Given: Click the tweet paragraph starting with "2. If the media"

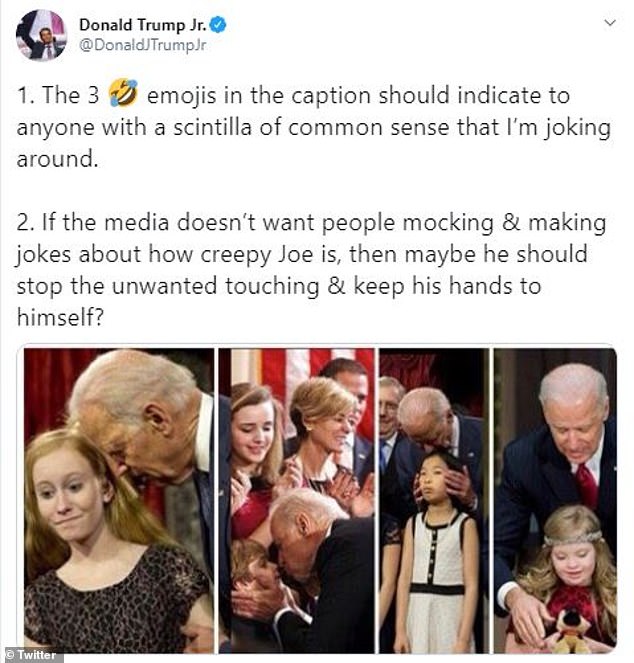Looking at the screenshot, I should tap(310, 268).
